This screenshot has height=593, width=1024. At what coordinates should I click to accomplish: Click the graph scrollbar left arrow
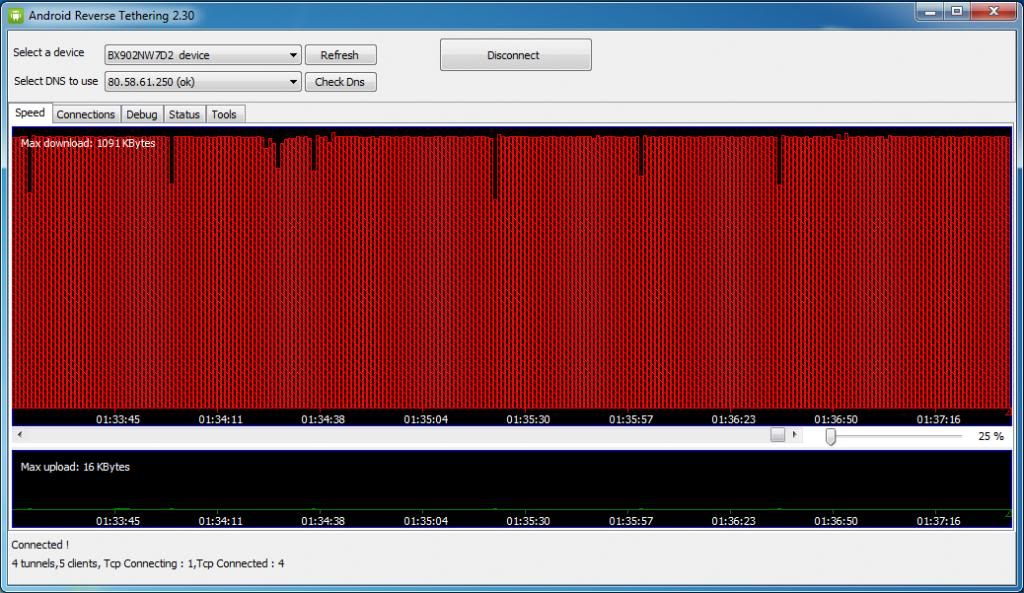point(20,435)
